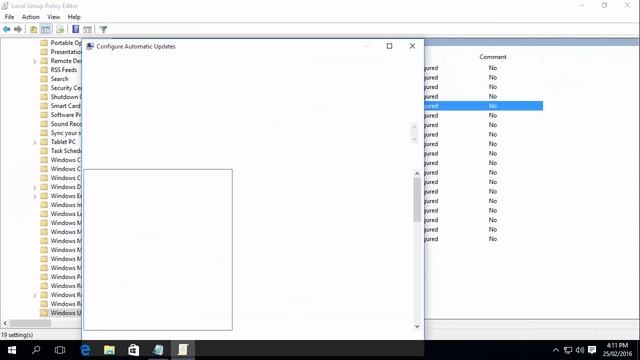Select the Security Ce... folder

click(x=61, y=88)
